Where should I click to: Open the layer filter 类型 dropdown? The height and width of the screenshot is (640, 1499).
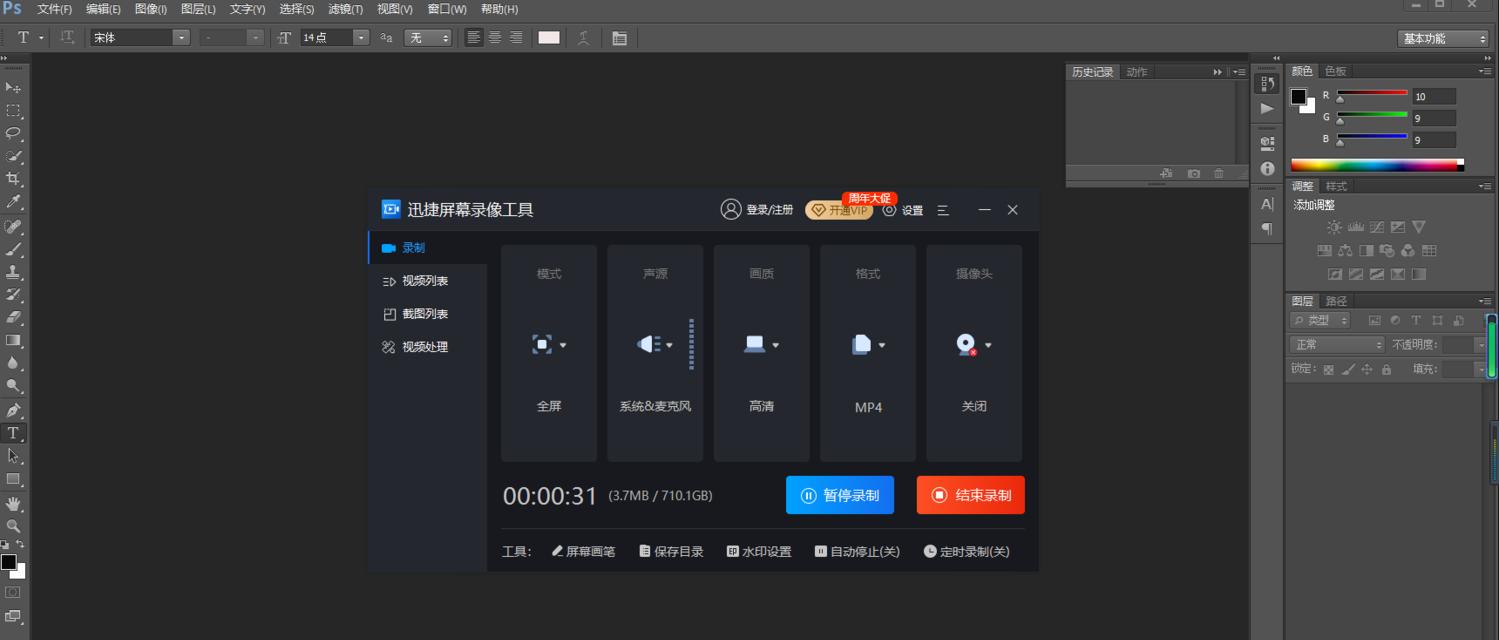point(1320,320)
